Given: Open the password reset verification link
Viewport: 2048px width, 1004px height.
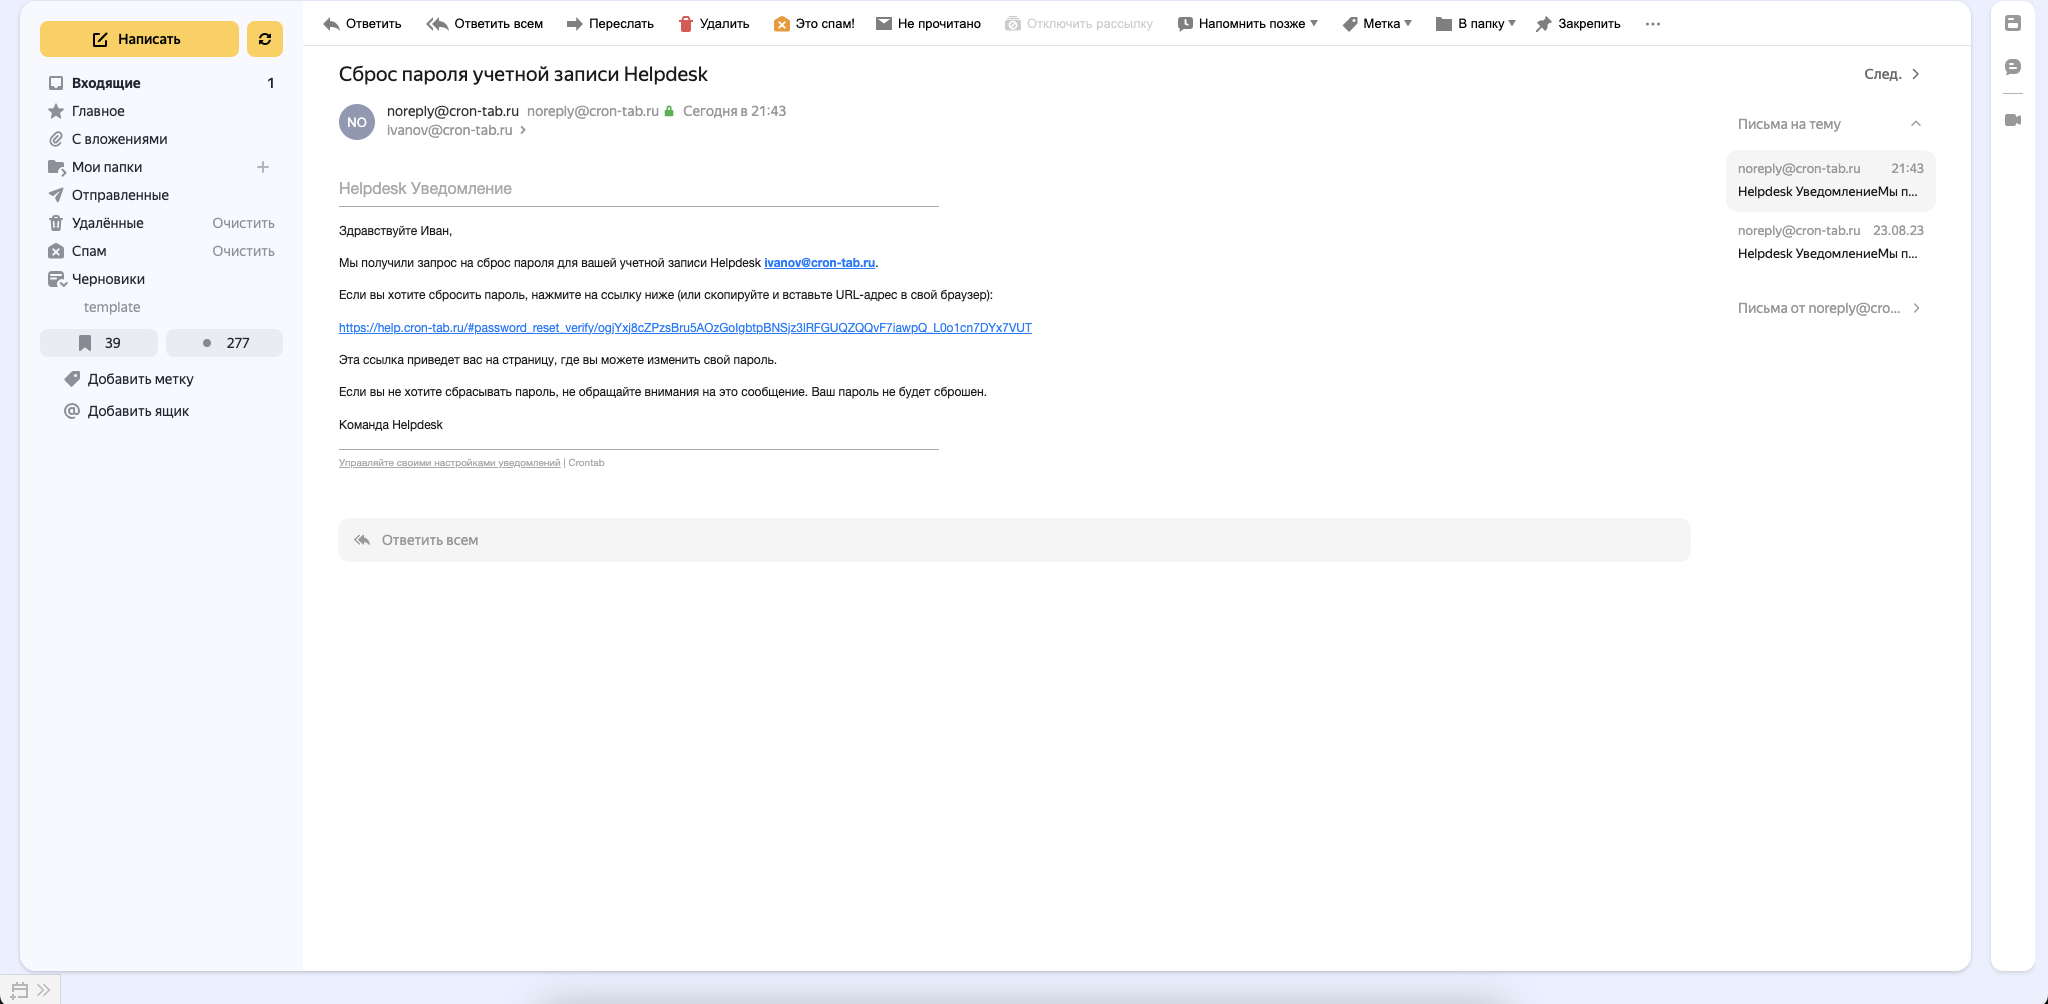Looking at the screenshot, I should click(x=685, y=328).
